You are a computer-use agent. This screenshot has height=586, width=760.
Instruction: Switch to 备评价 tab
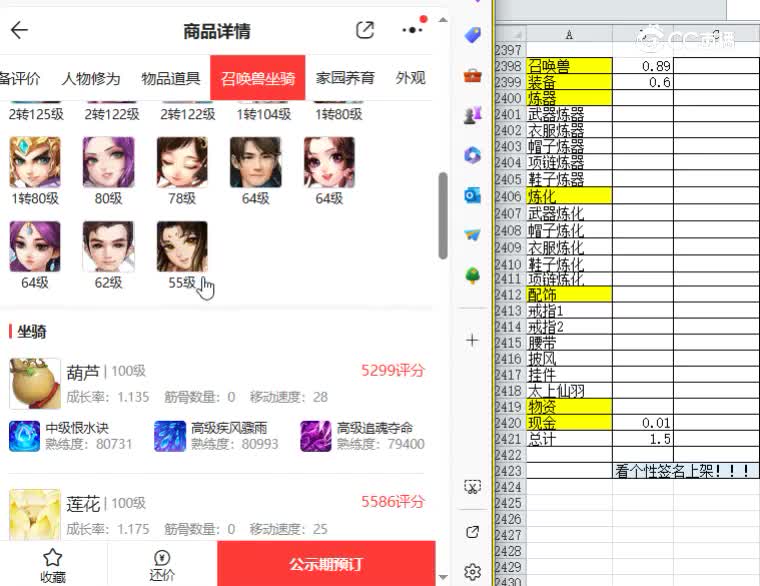(20, 78)
